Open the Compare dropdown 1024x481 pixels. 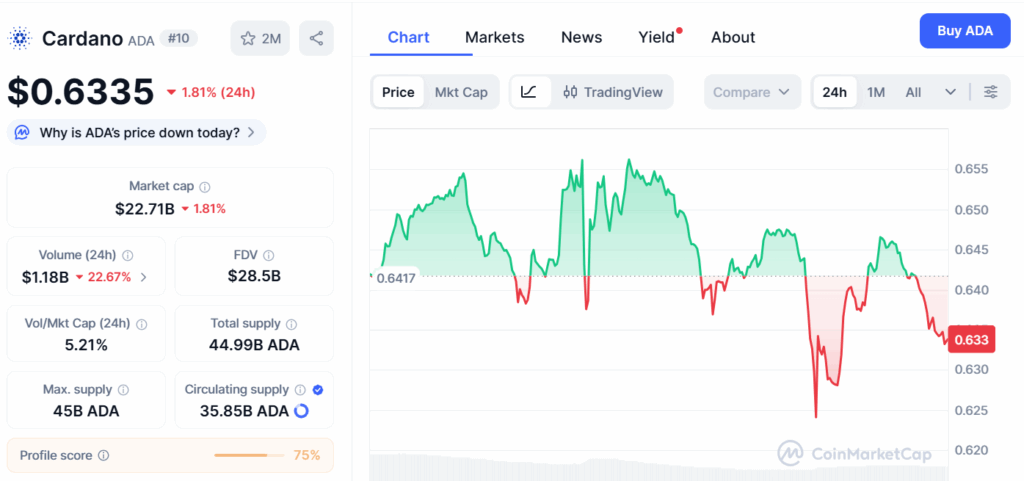(752, 92)
